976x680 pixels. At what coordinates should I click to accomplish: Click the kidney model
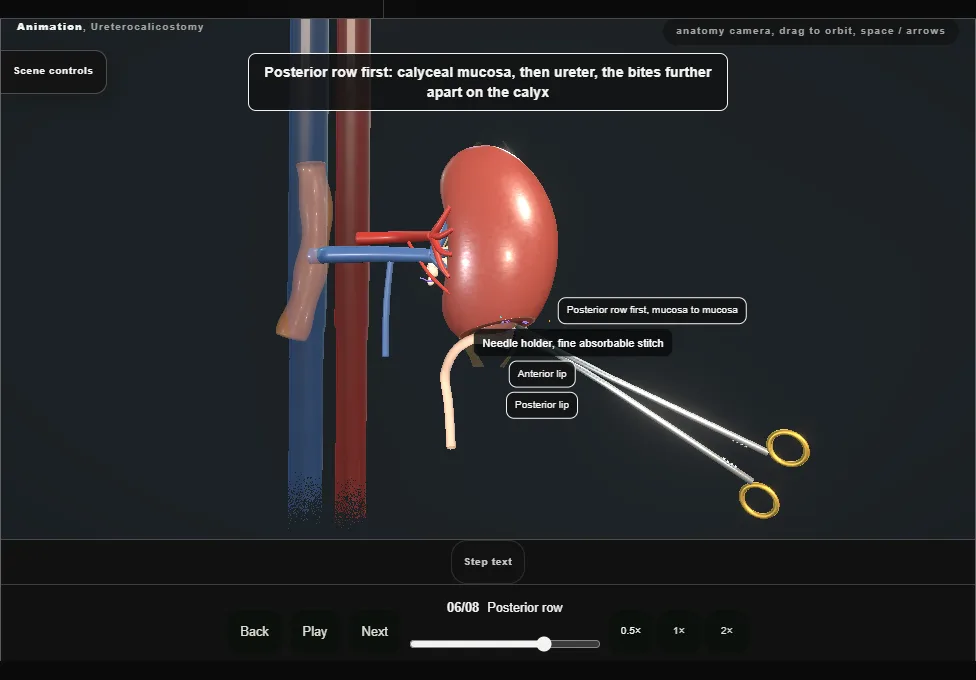click(x=499, y=240)
